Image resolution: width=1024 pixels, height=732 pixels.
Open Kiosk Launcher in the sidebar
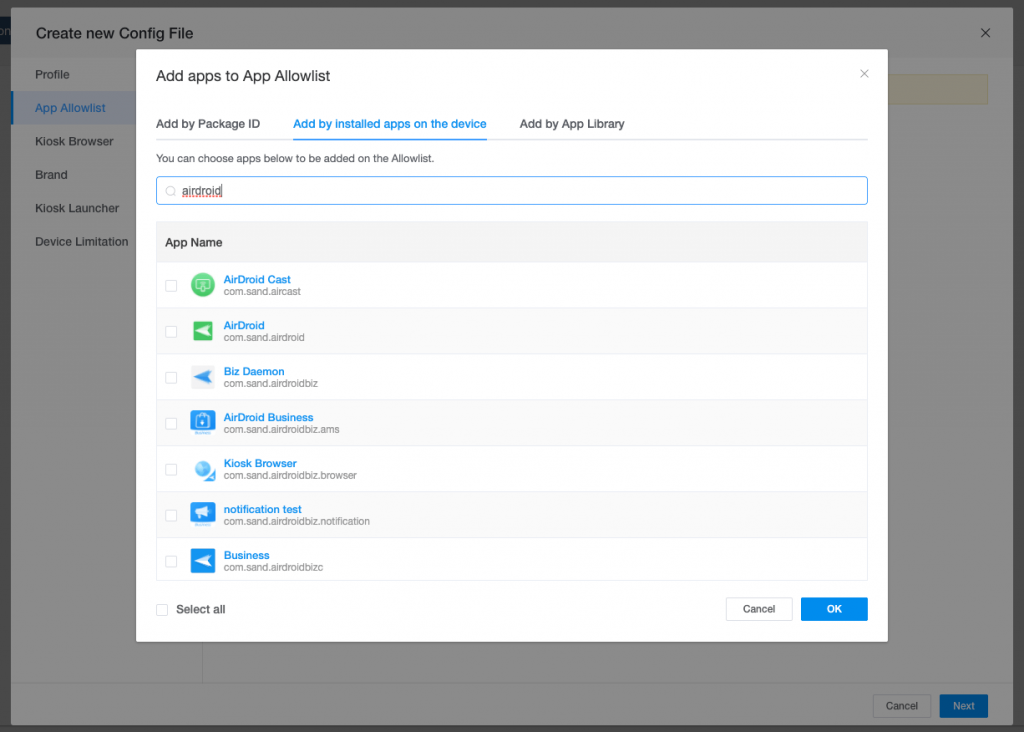(x=77, y=208)
